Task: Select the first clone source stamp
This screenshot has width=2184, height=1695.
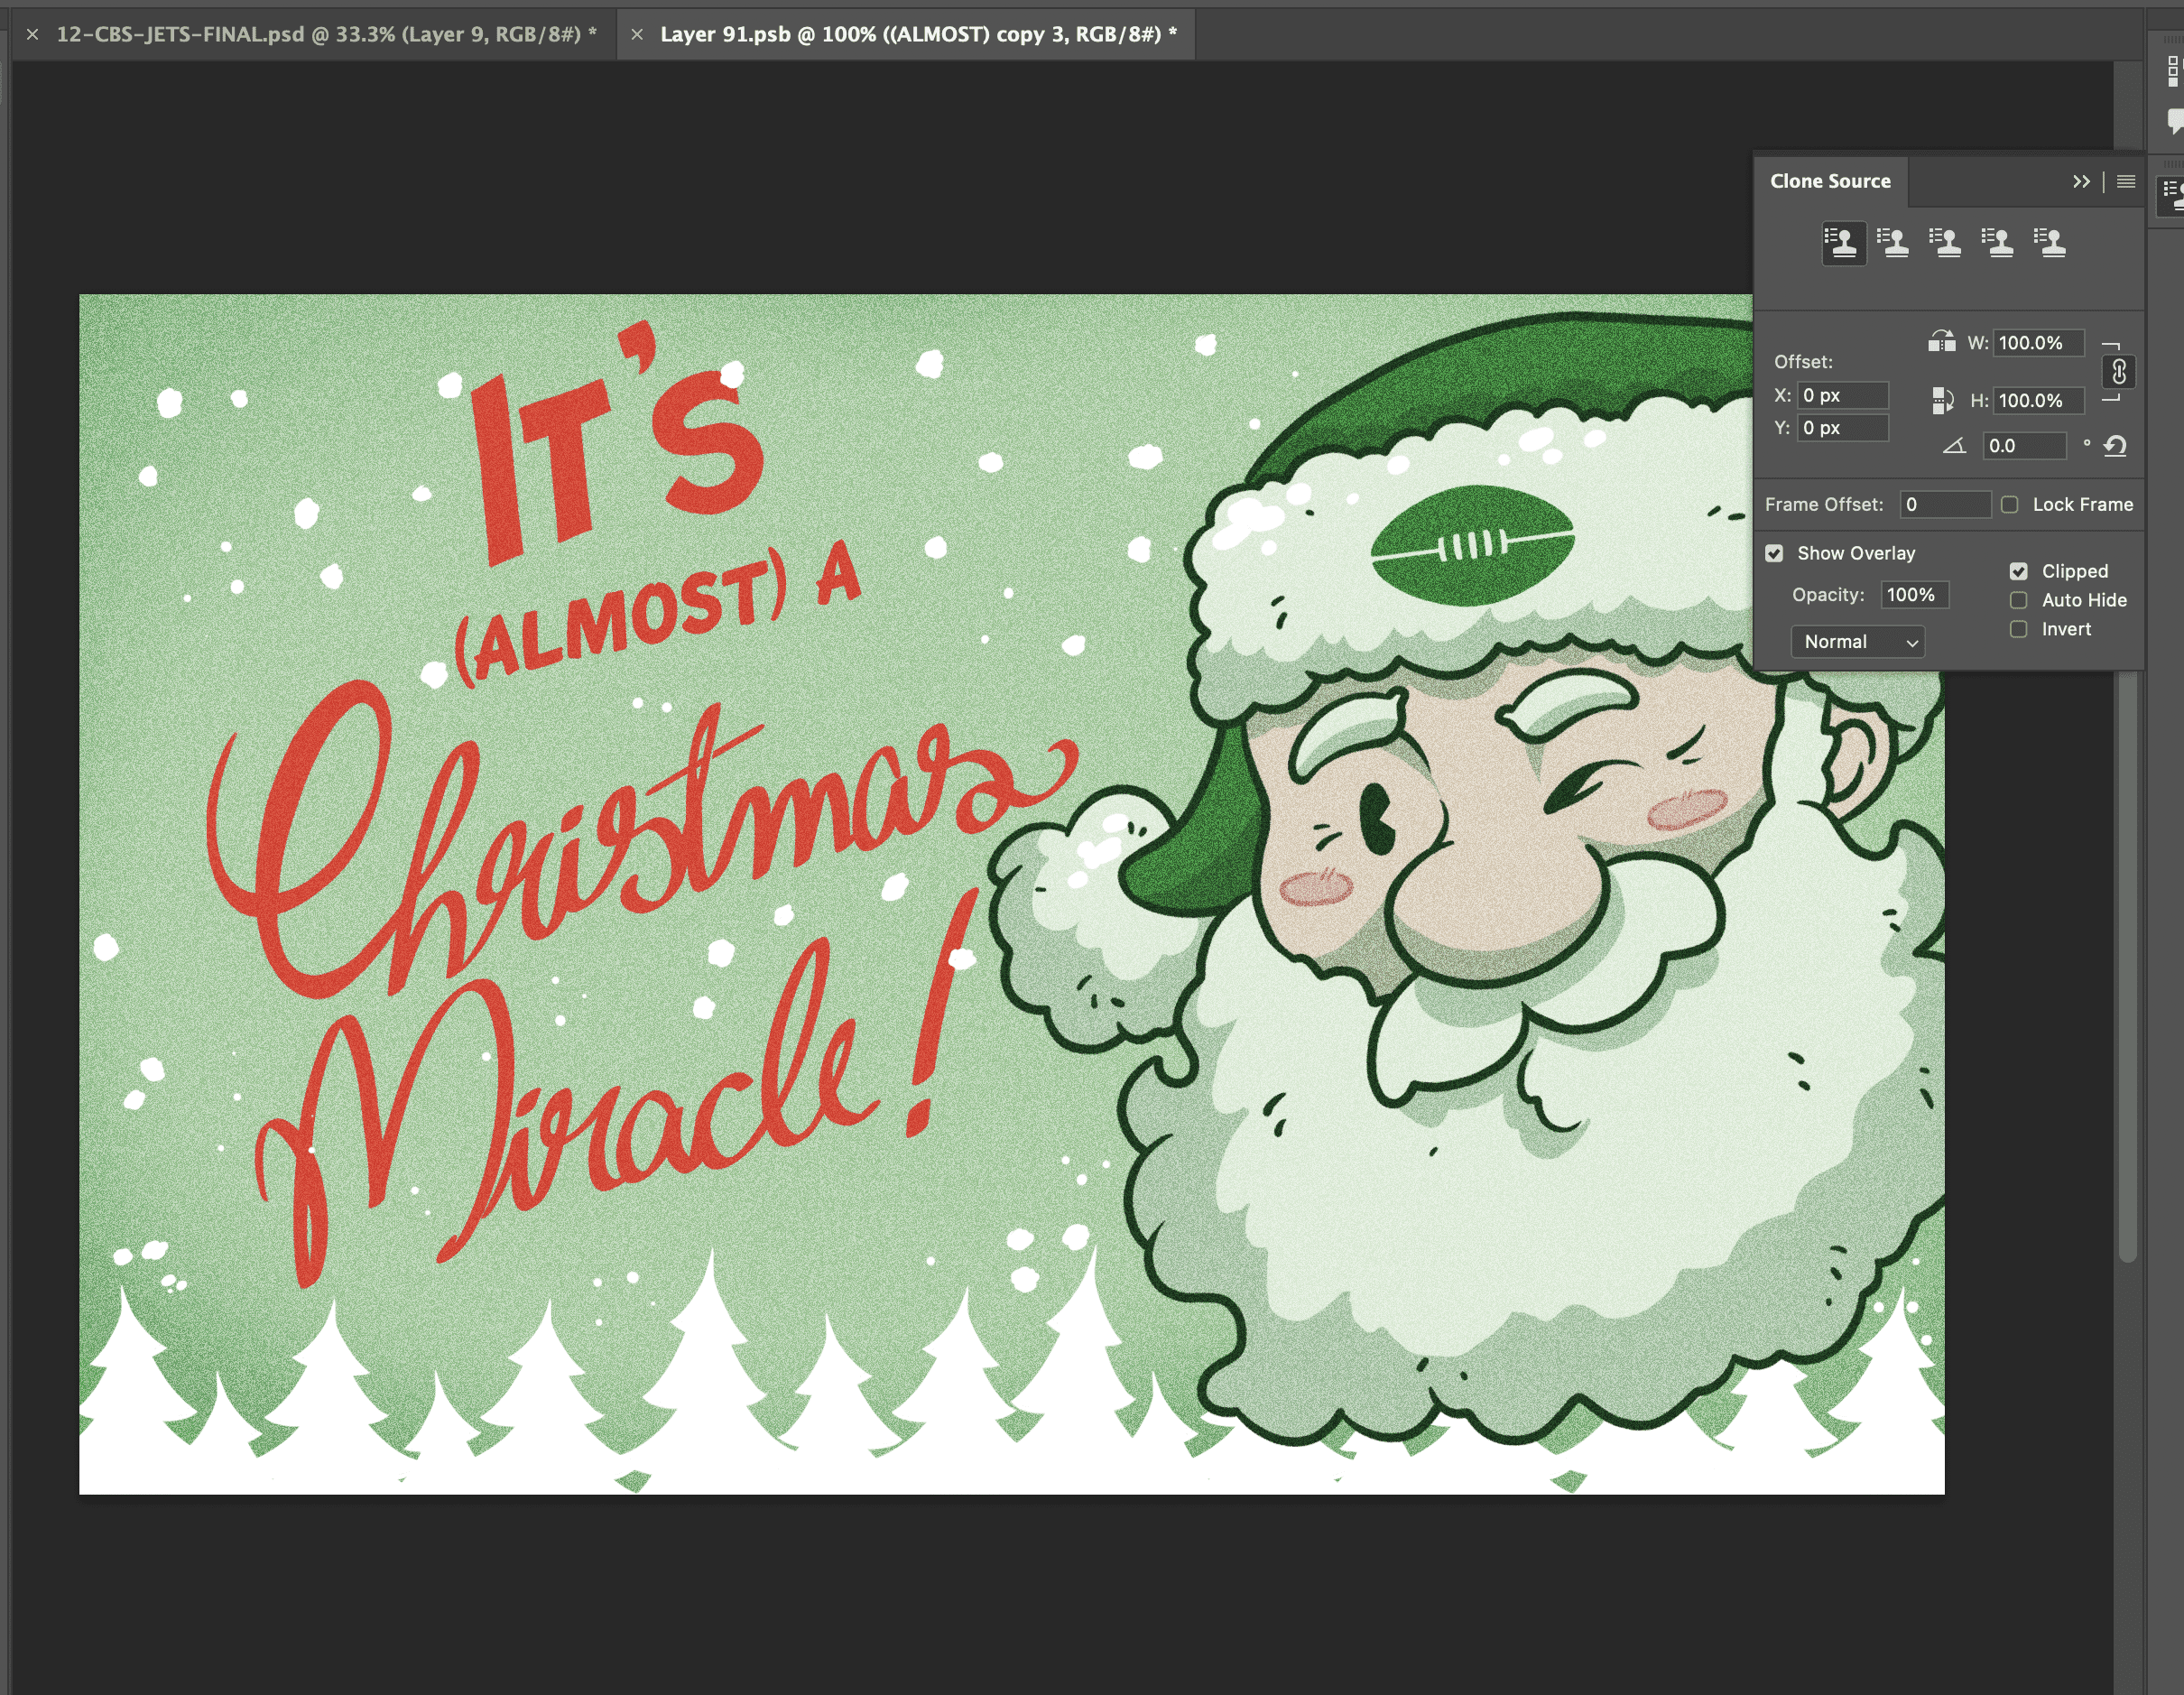Action: coord(1843,243)
